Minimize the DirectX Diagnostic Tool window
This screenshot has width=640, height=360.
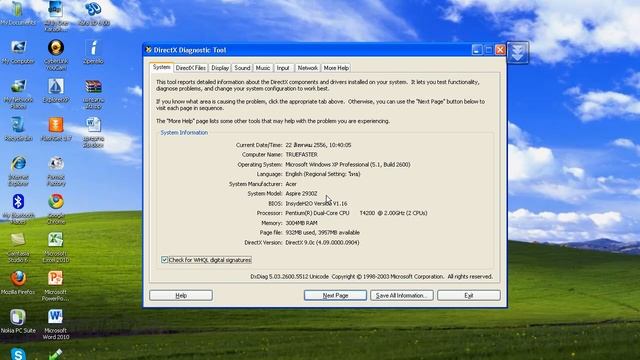point(477,50)
